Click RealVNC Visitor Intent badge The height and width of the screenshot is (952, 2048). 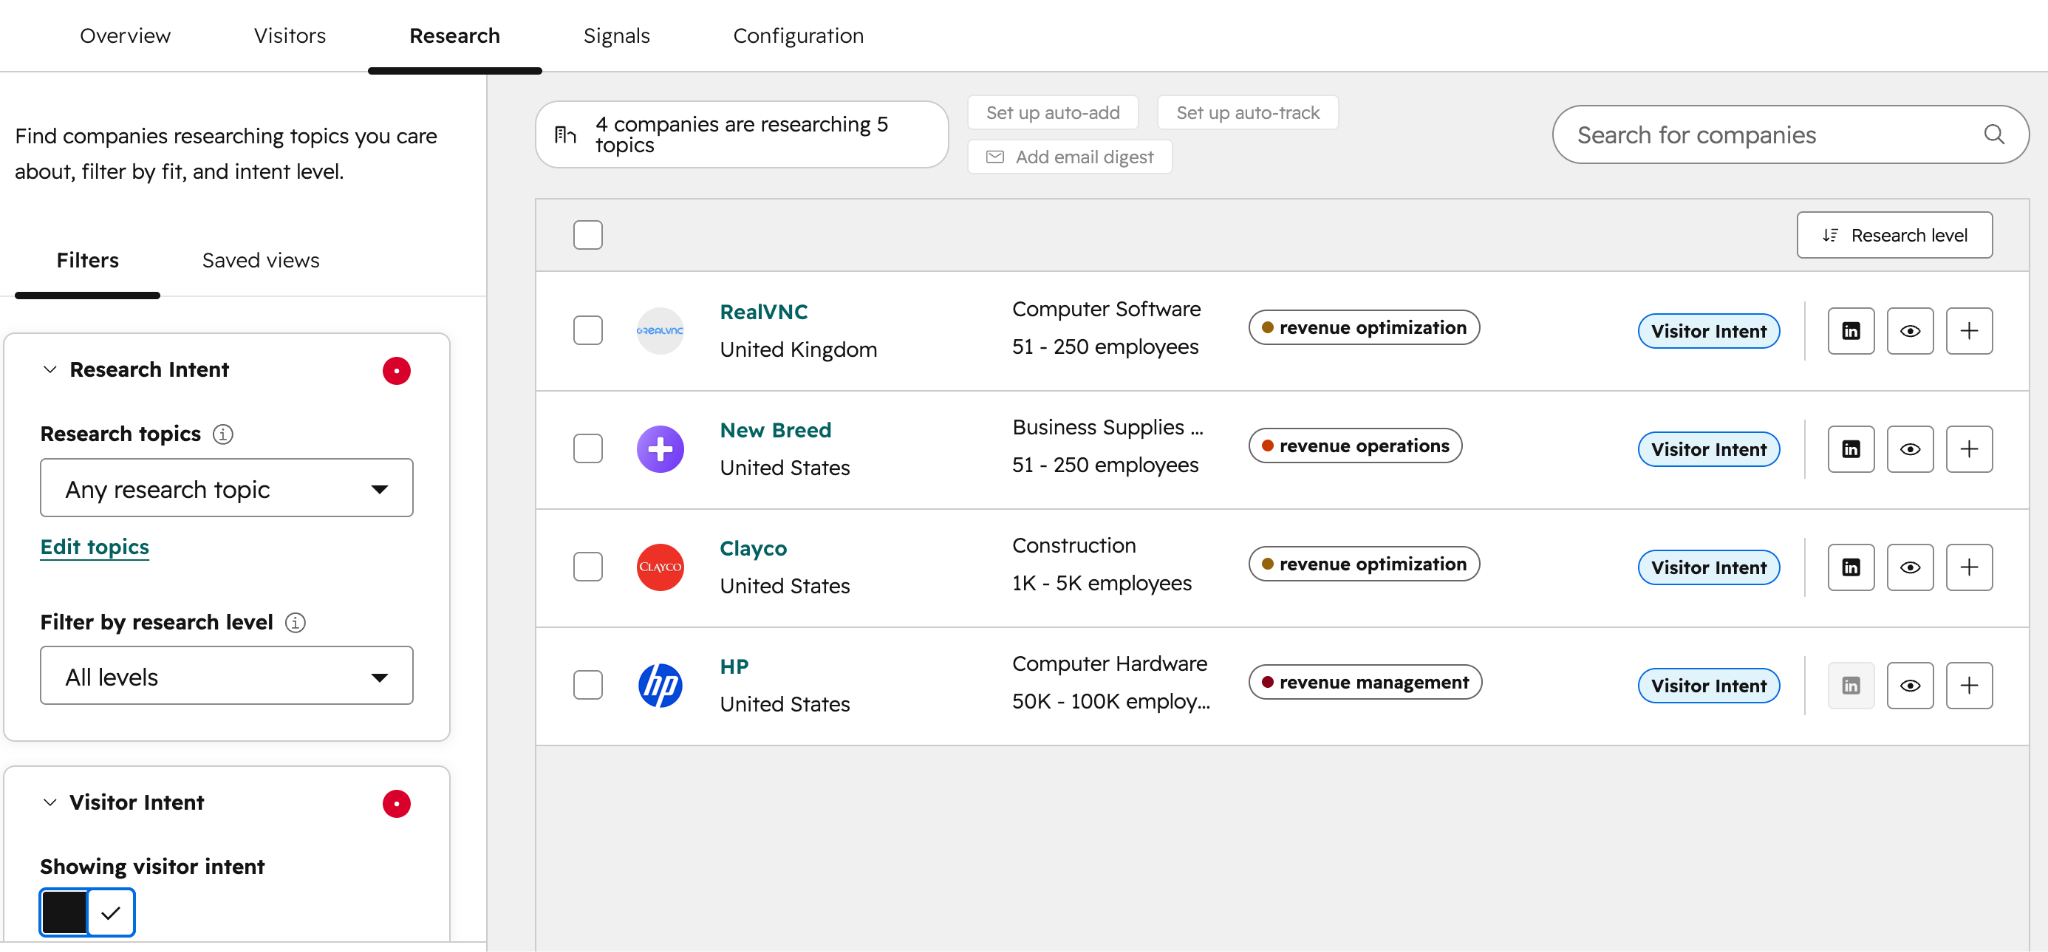click(1709, 331)
